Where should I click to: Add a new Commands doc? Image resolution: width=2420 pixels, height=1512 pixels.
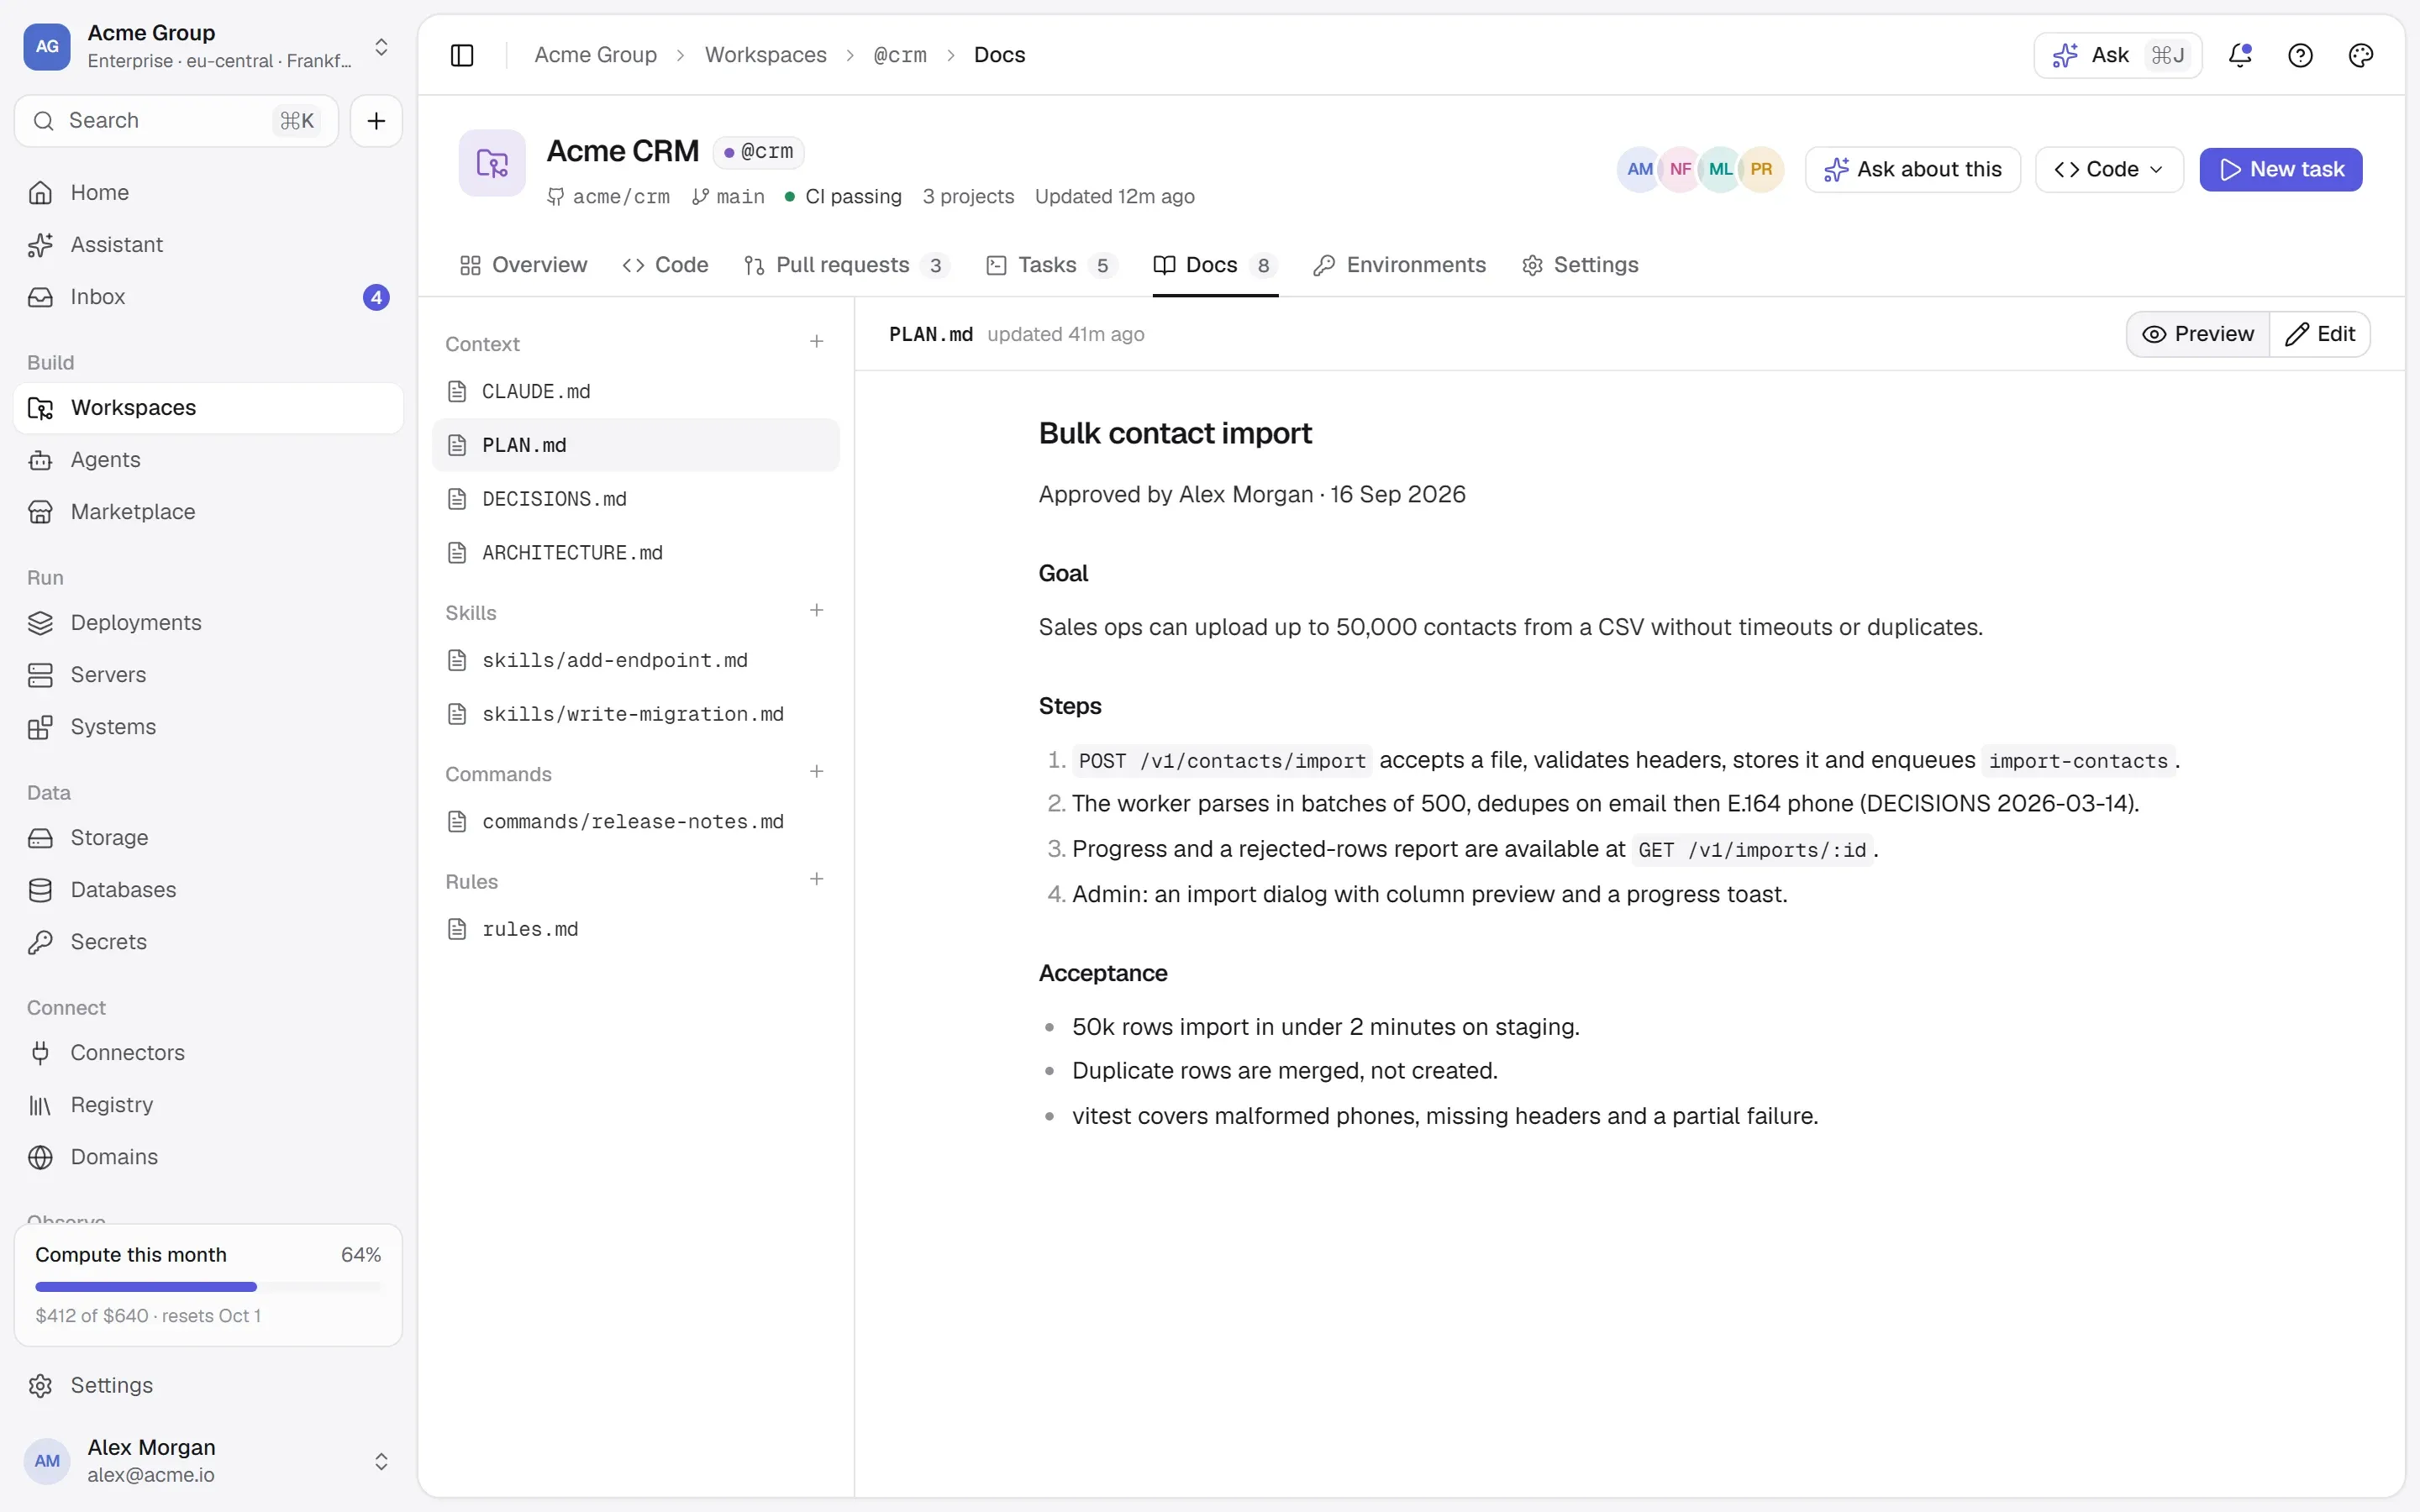tap(816, 772)
